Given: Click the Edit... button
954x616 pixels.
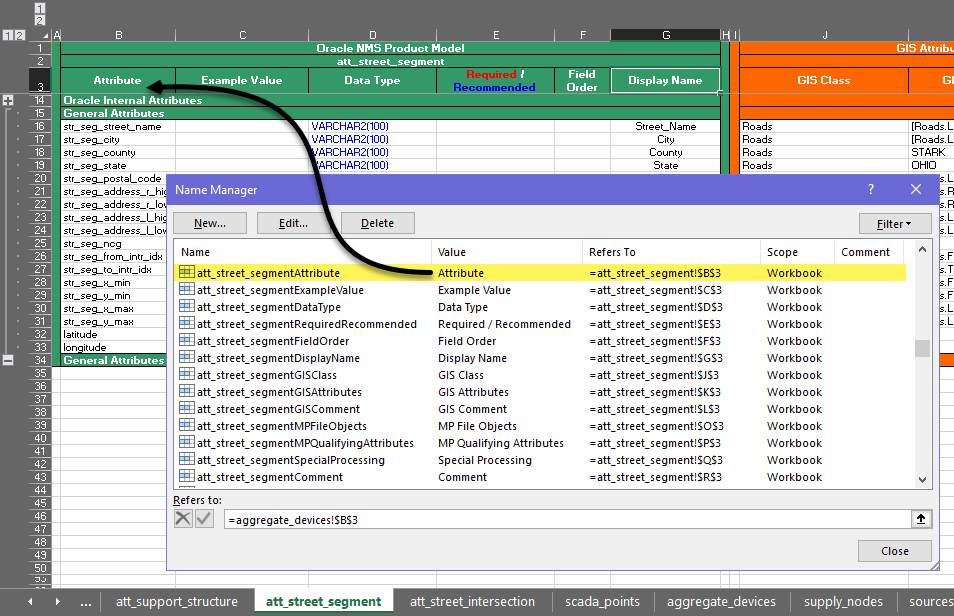Looking at the screenshot, I should click(x=293, y=223).
